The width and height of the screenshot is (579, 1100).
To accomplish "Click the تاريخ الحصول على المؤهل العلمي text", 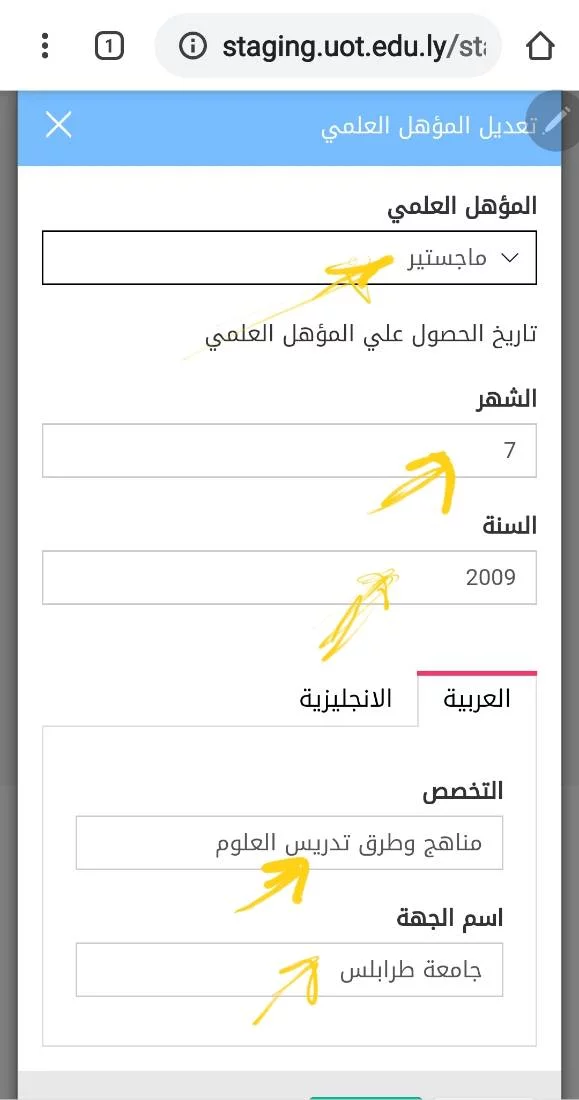I will [371, 335].
